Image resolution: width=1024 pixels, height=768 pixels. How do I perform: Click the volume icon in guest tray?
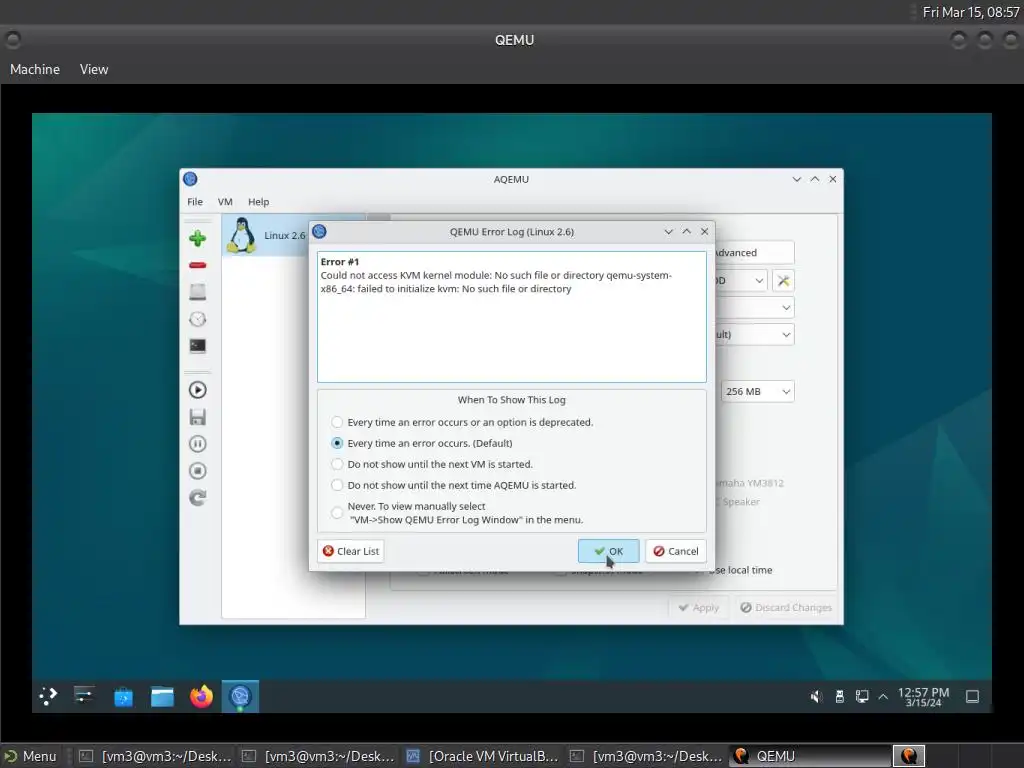click(x=816, y=697)
